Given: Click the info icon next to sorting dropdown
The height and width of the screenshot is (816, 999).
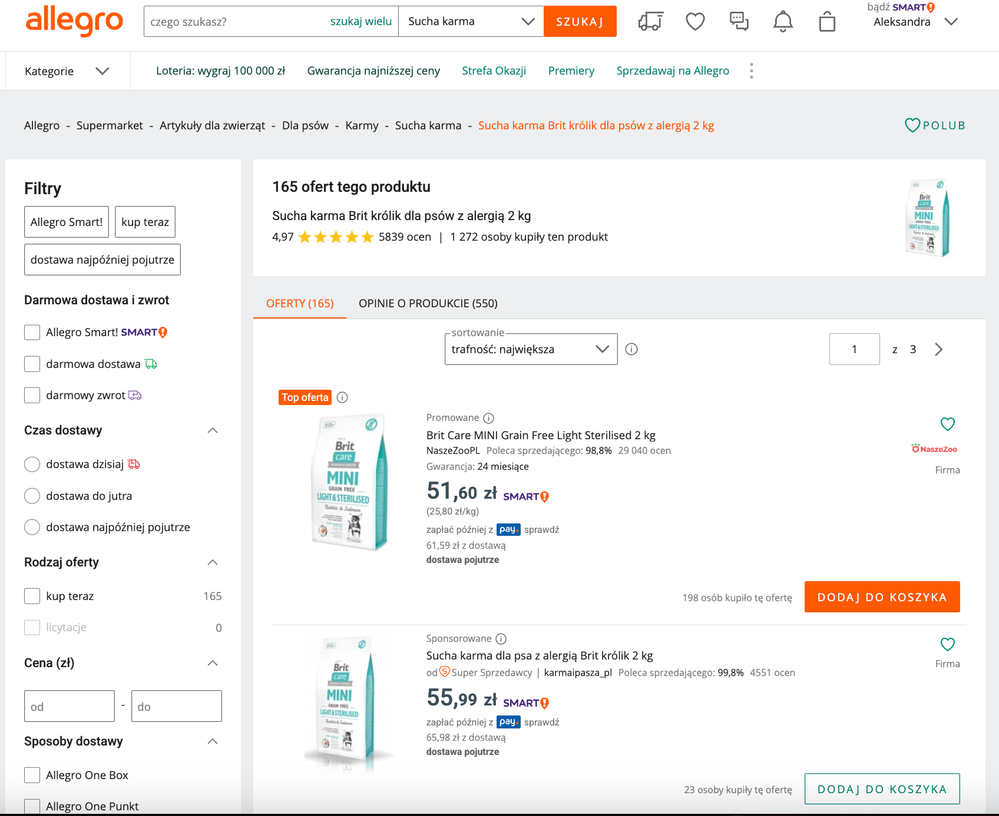Looking at the screenshot, I should point(631,349).
